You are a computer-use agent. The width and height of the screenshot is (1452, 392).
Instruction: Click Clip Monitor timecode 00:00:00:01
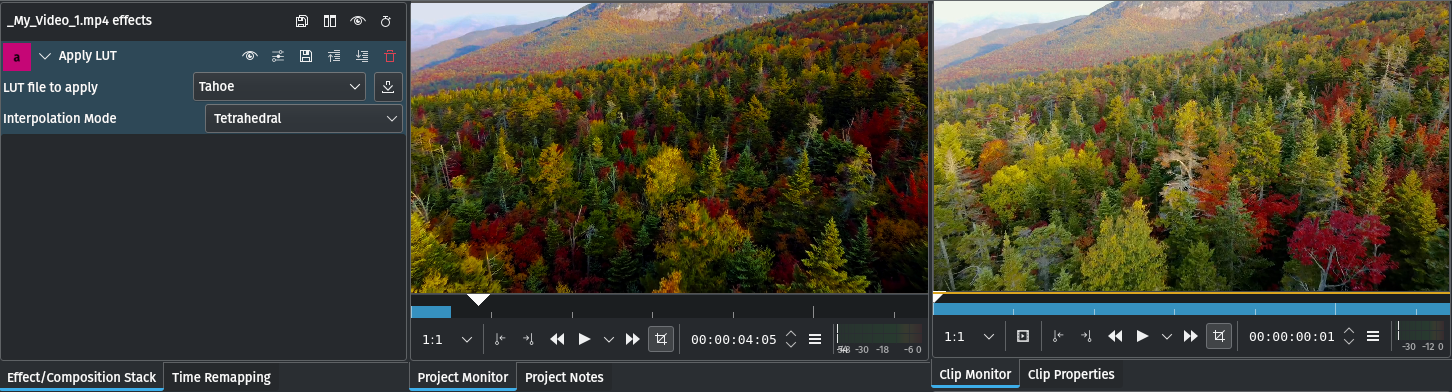[1291, 337]
